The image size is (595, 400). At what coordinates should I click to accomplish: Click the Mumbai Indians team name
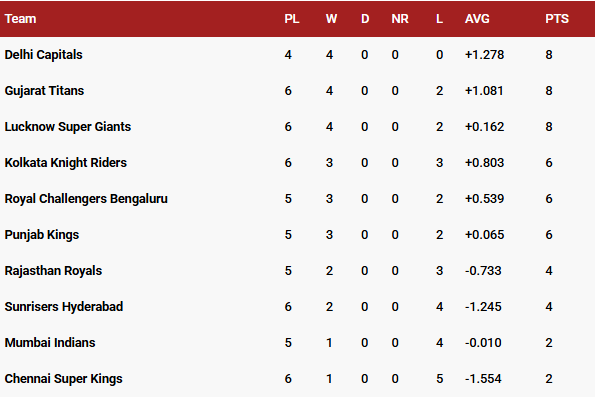coord(50,343)
